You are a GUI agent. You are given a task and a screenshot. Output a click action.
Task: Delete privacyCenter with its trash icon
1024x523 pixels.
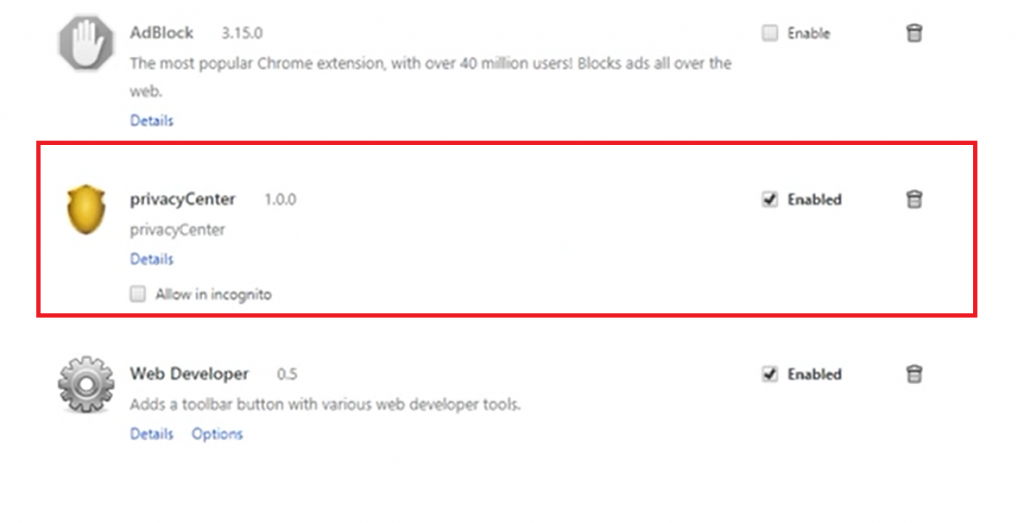(913, 199)
